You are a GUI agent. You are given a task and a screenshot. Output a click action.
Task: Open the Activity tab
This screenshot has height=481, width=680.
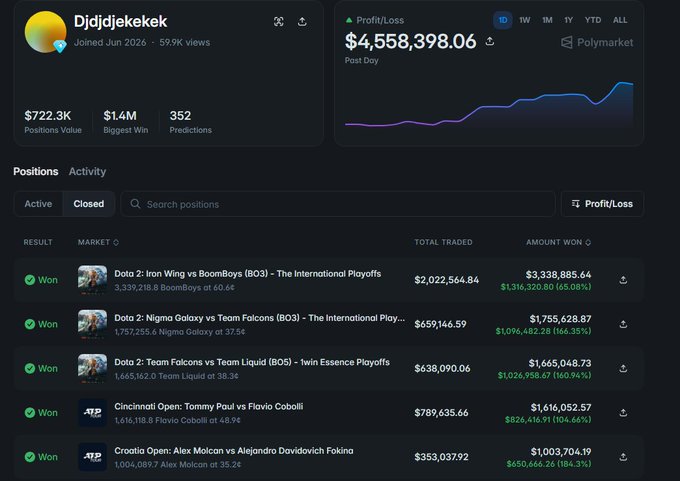87,171
